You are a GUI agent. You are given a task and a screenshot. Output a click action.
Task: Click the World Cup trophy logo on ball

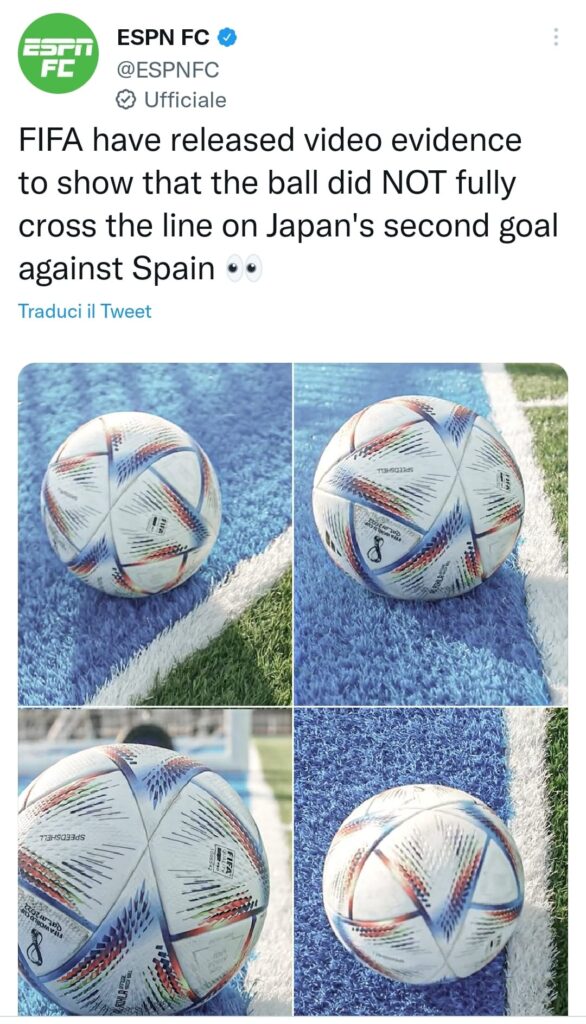tap(375, 549)
